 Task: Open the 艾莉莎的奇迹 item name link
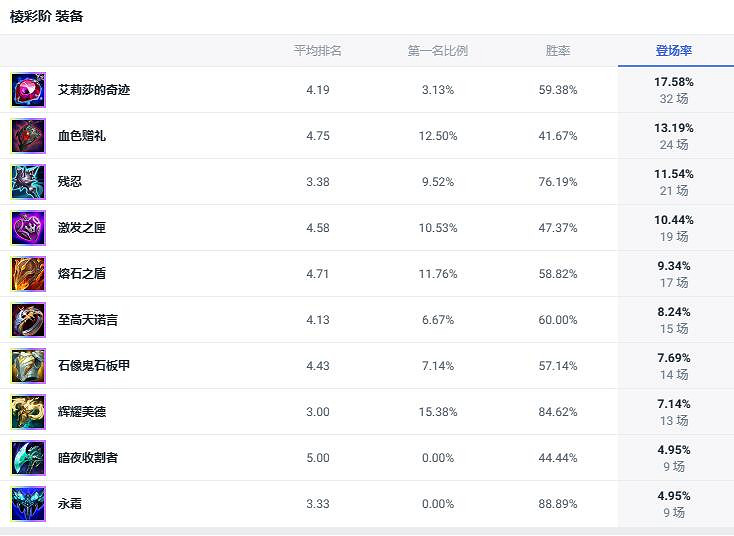tap(94, 90)
